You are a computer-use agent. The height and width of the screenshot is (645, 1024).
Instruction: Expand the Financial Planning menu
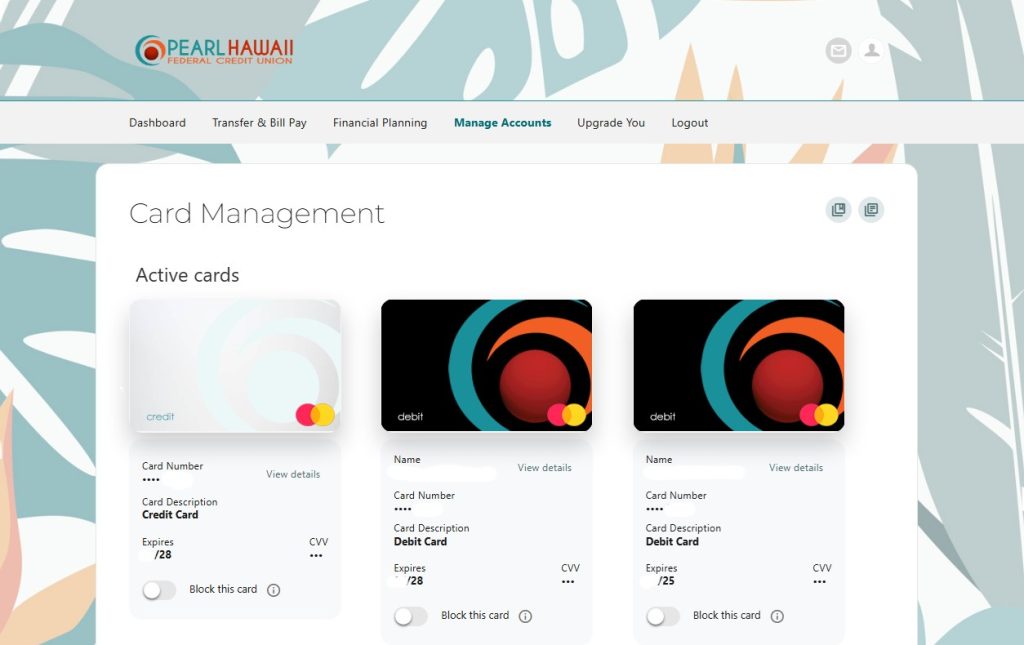point(380,123)
